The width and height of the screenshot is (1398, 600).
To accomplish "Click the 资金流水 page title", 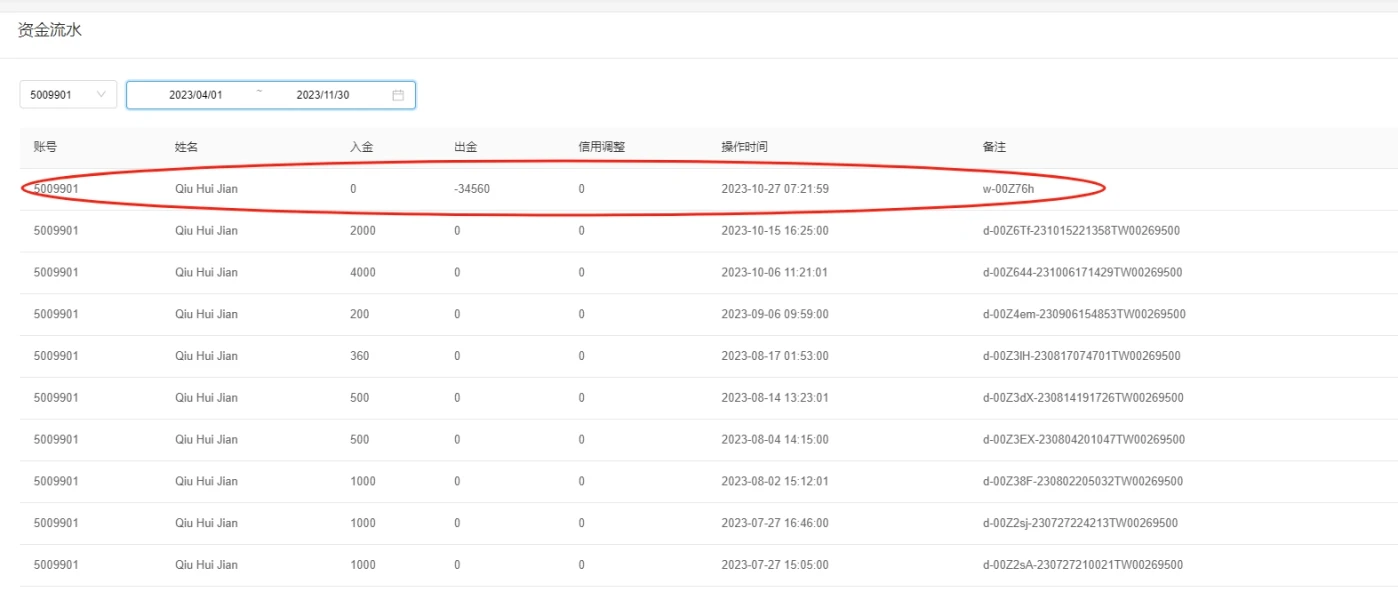I will [50, 31].
